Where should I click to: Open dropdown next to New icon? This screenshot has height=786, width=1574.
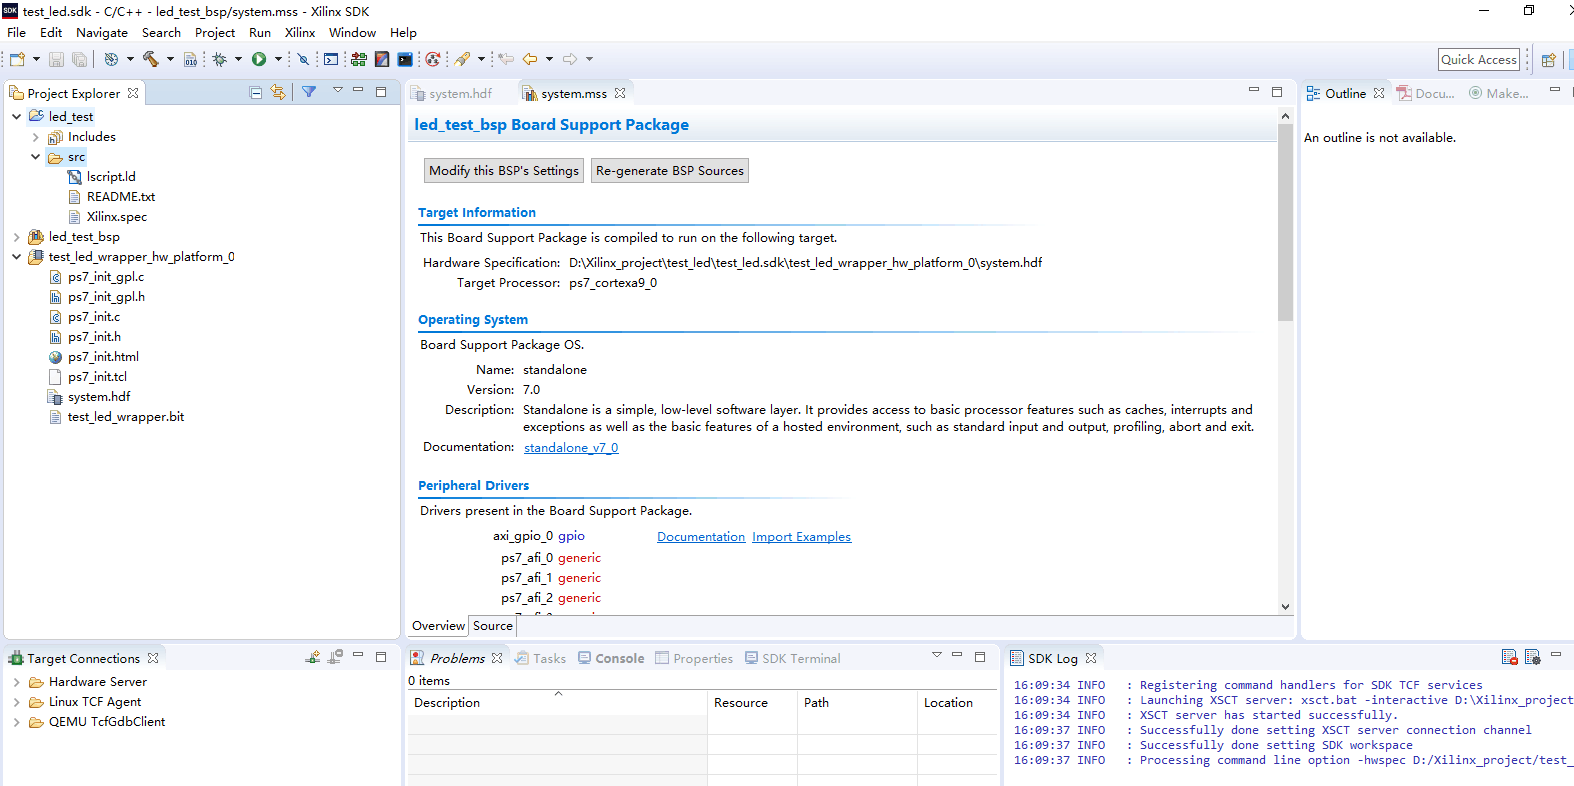pyautogui.click(x=36, y=59)
